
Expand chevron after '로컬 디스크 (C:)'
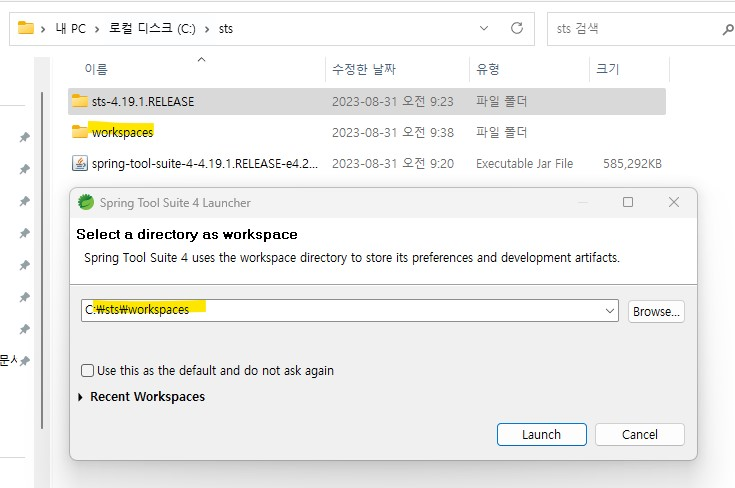point(207,29)
